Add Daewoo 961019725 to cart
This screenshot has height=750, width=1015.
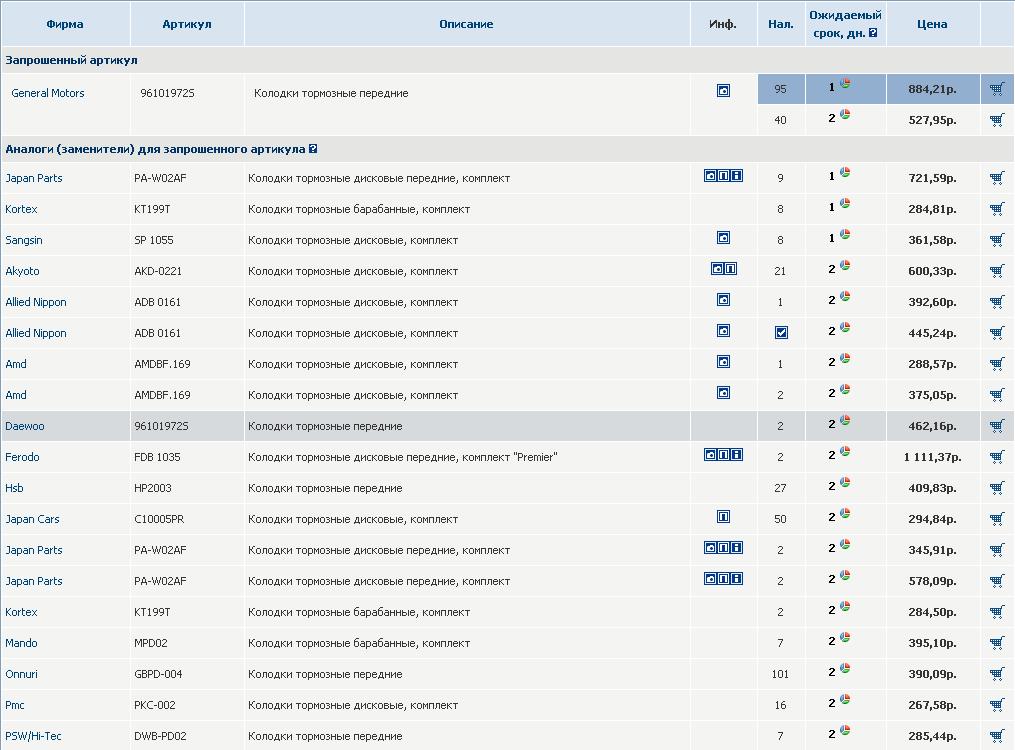[x=997, y=426]
